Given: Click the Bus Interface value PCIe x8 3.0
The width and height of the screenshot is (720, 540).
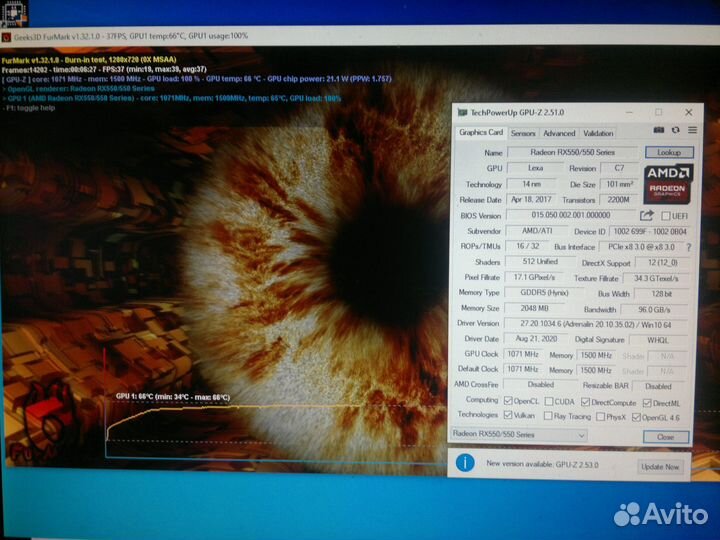Looking at the screenshot, I should pos(641,247).
